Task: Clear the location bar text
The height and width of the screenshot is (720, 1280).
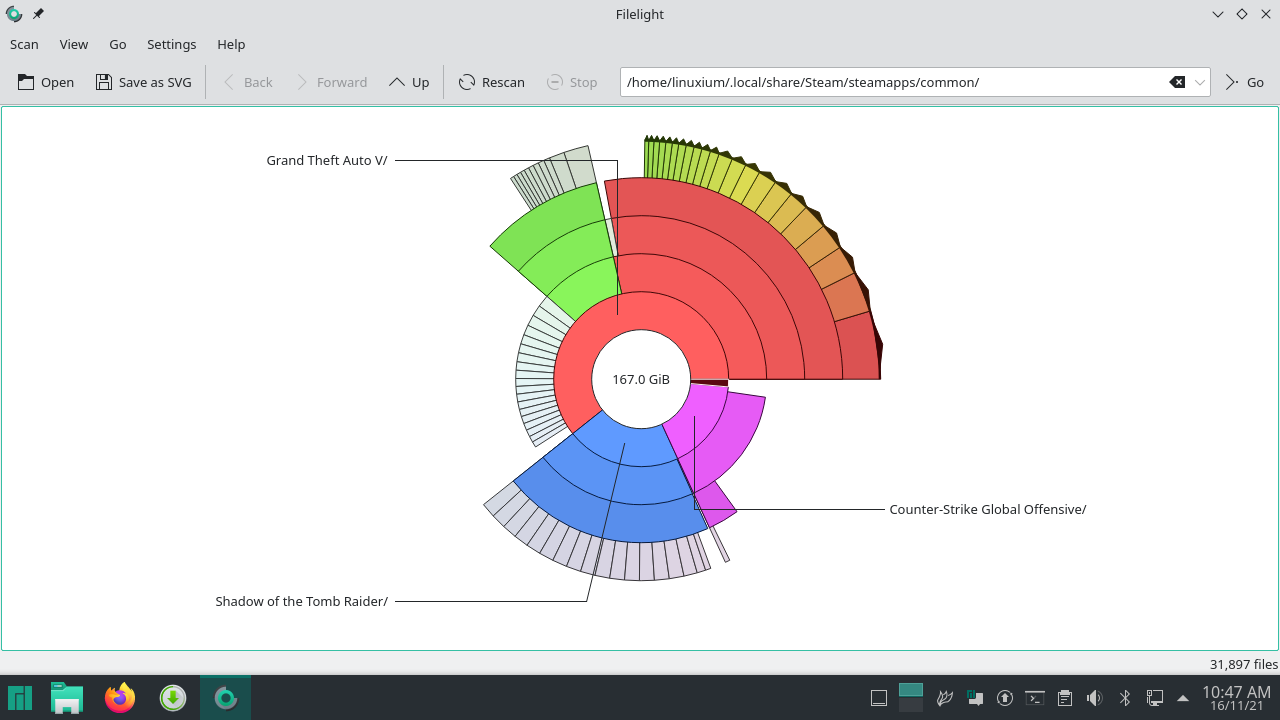Action: coord(1177,82)
